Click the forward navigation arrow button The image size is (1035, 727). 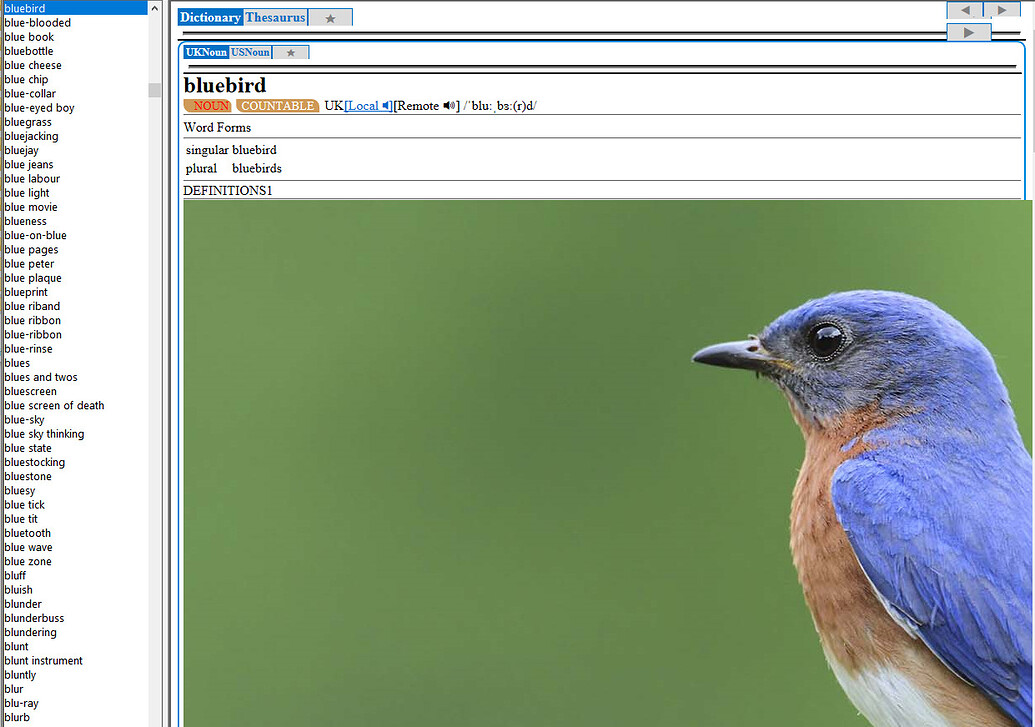coord(1002,10)
